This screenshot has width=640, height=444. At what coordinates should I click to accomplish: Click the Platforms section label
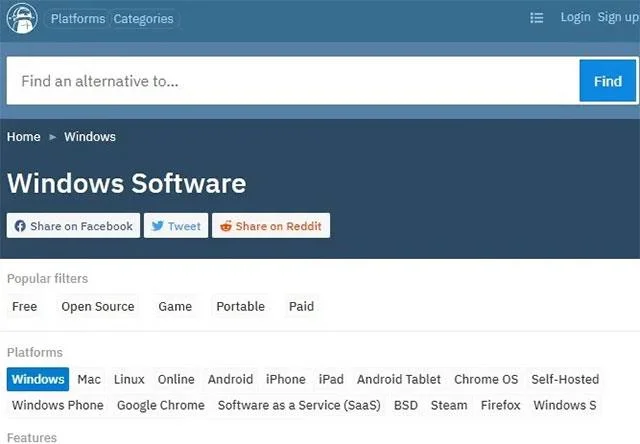point(35,352)
